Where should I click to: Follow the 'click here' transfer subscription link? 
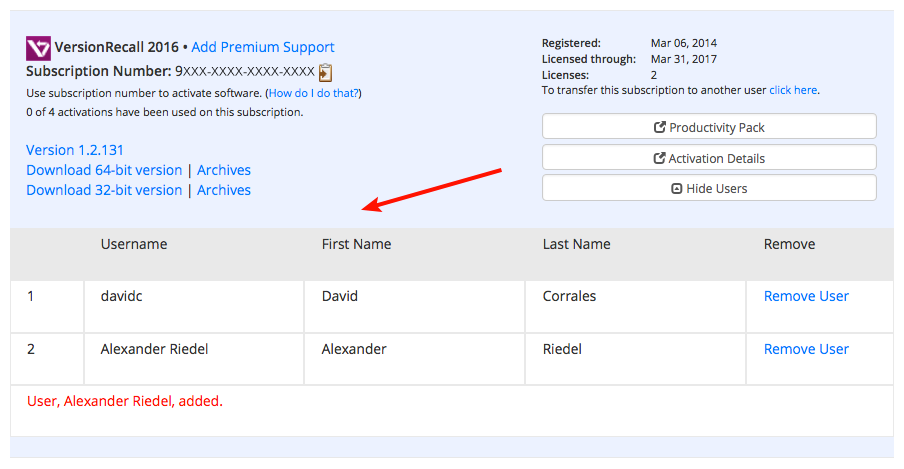[793, 90]
